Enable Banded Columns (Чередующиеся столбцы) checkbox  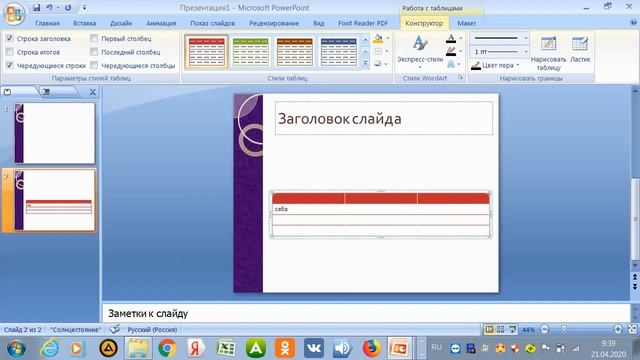(94, 65)
